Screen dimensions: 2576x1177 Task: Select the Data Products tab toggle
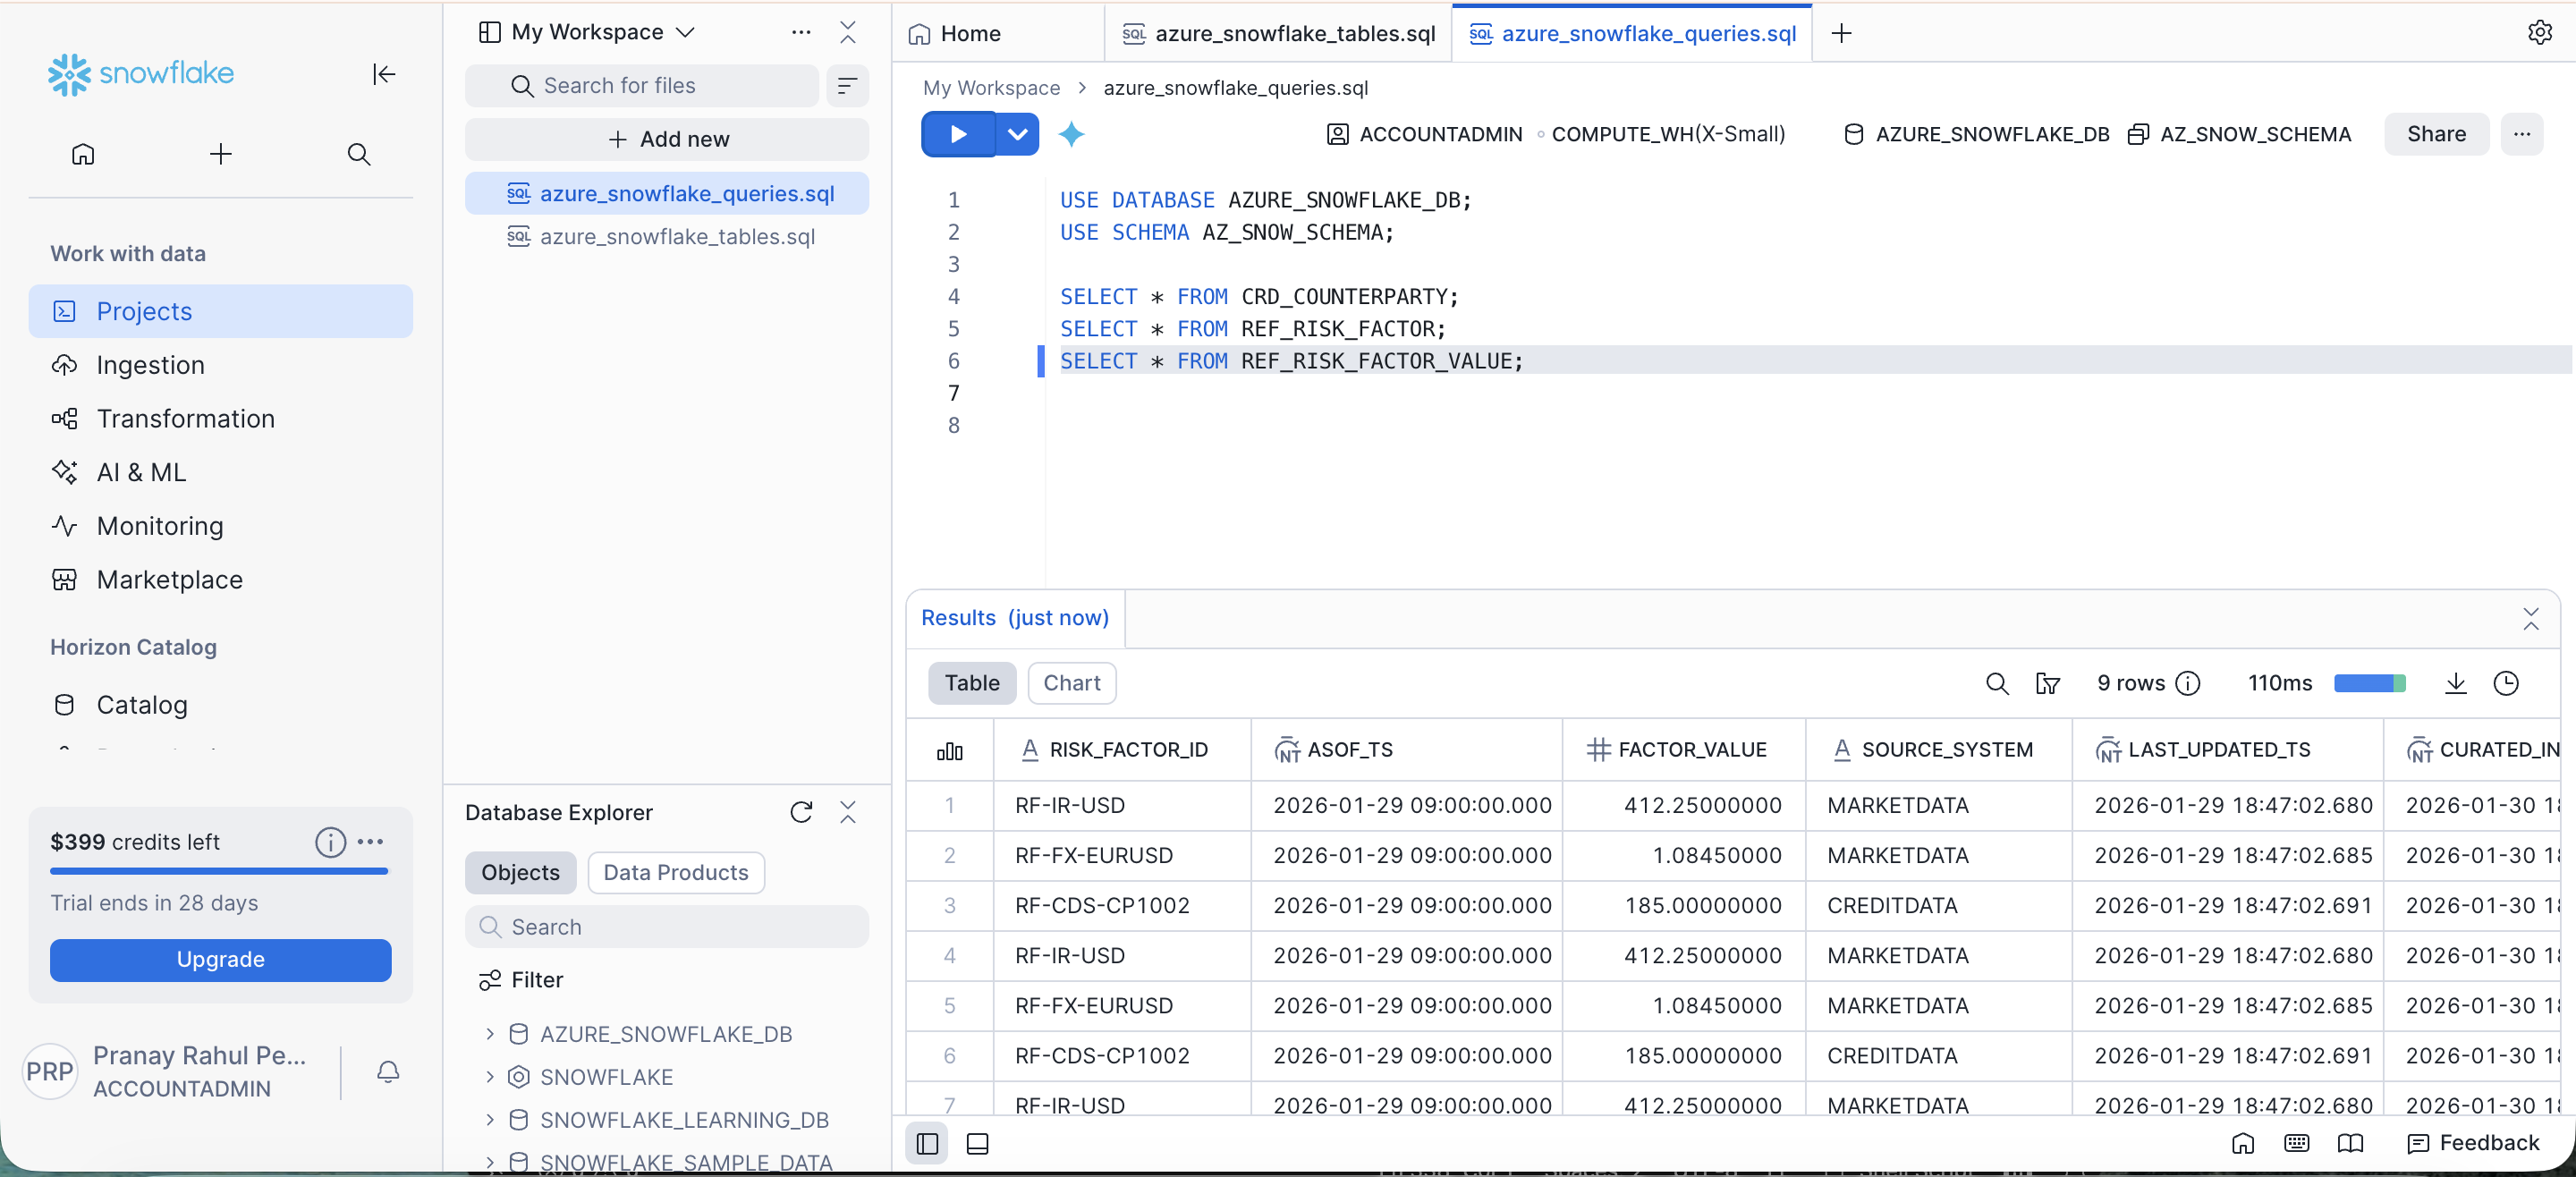(x=675, y=871)
